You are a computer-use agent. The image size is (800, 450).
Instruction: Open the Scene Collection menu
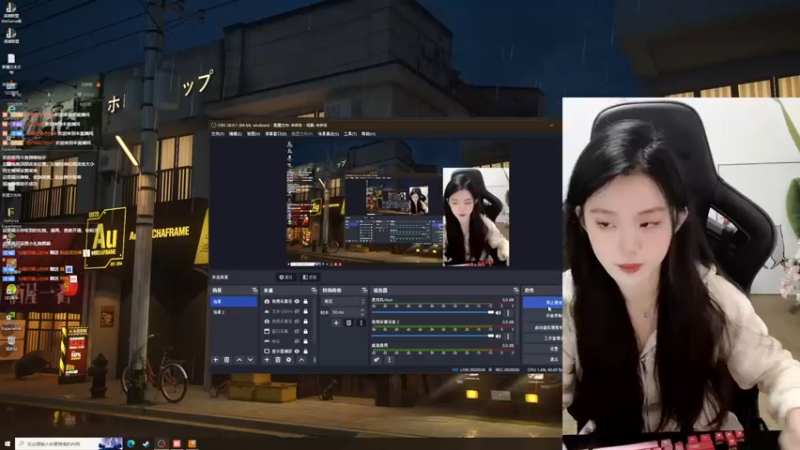(328, 134)
